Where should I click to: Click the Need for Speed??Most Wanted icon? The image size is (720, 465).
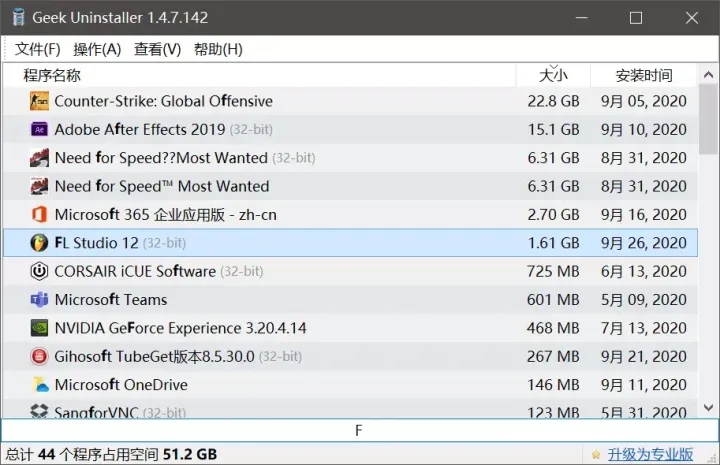point(39,158)
